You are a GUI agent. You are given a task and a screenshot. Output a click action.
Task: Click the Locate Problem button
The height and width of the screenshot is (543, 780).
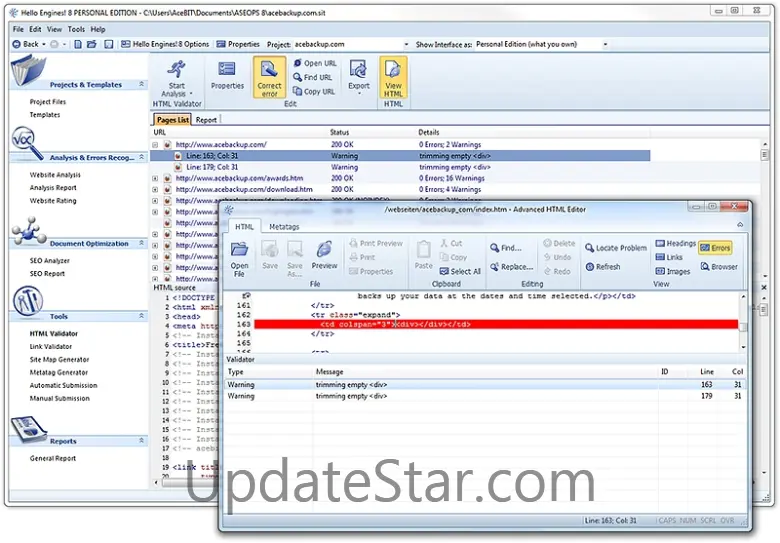(616, 248)
